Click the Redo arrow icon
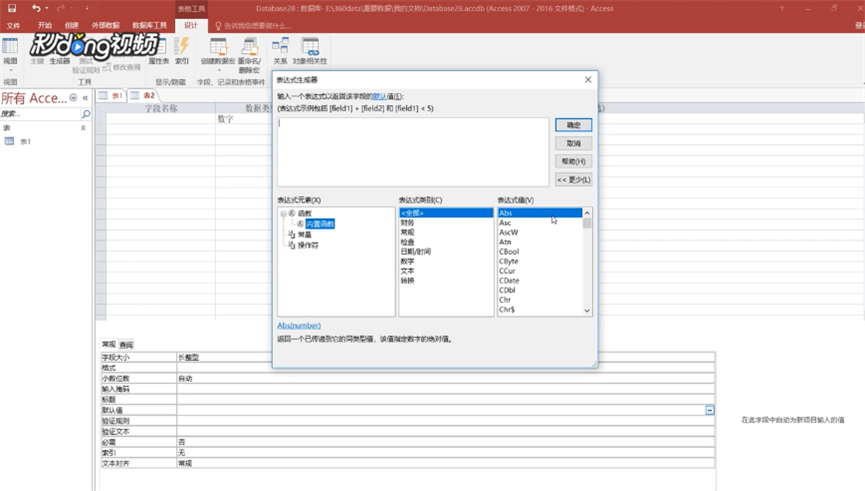This screenshot has height=491, width=865. 61,8
